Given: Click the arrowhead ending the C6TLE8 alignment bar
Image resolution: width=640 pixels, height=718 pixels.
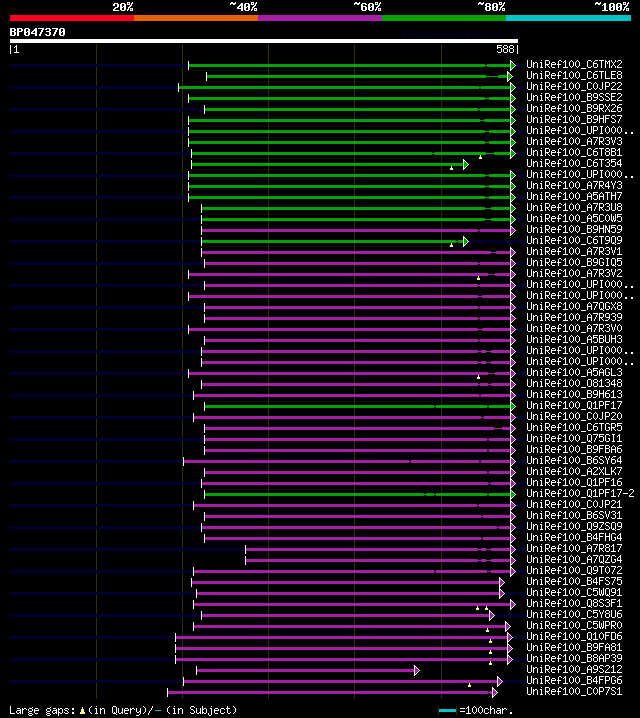Looking at the screenshot, I should pos(510,76).
